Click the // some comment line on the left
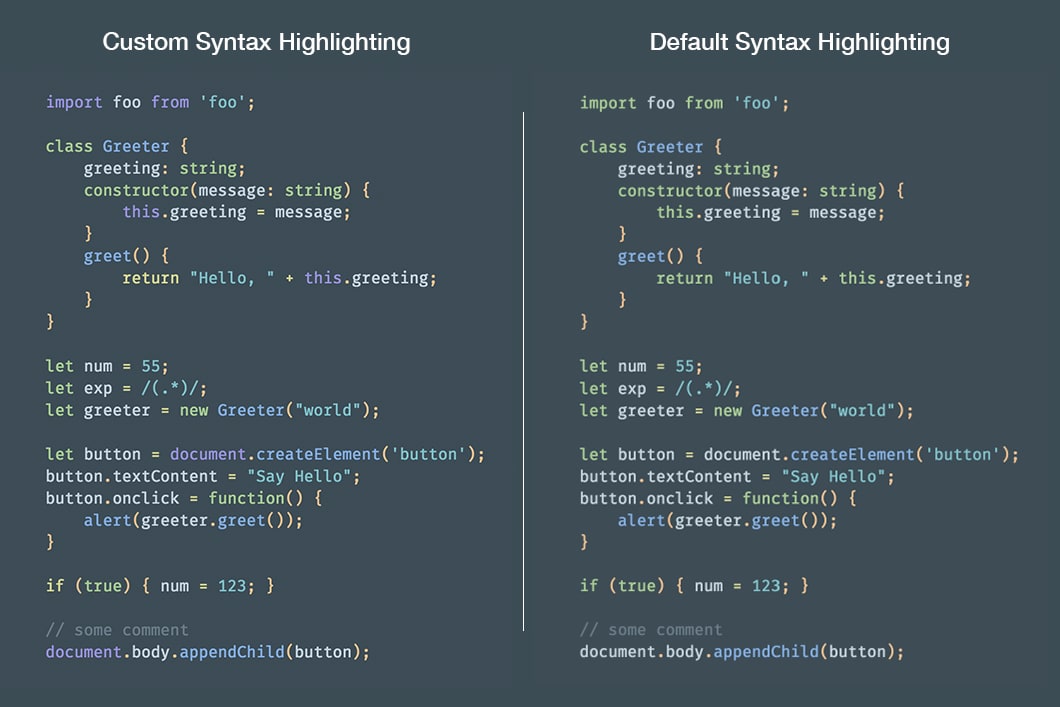Viewport: 1060px width, 707px height. click(x=115, y=629)
